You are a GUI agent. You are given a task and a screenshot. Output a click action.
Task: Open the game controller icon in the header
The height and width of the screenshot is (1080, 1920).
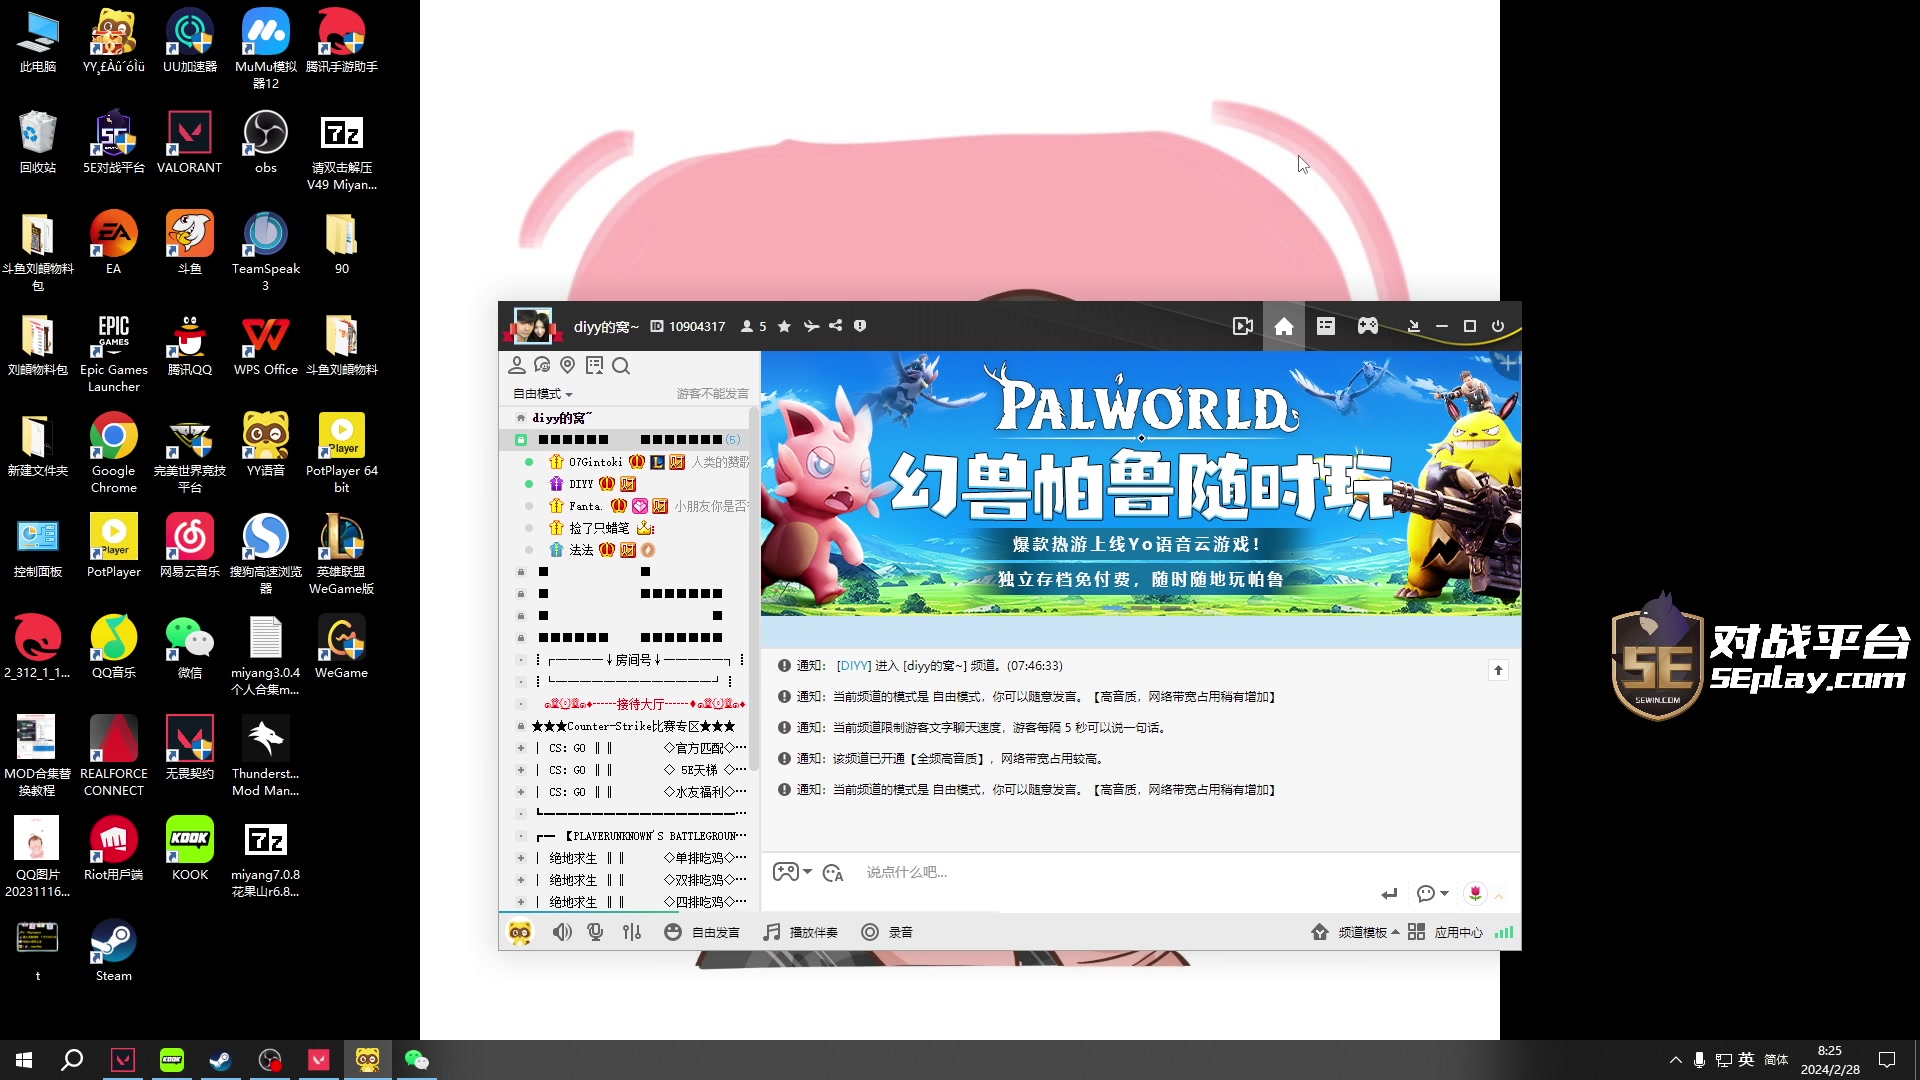point(1367,326)
